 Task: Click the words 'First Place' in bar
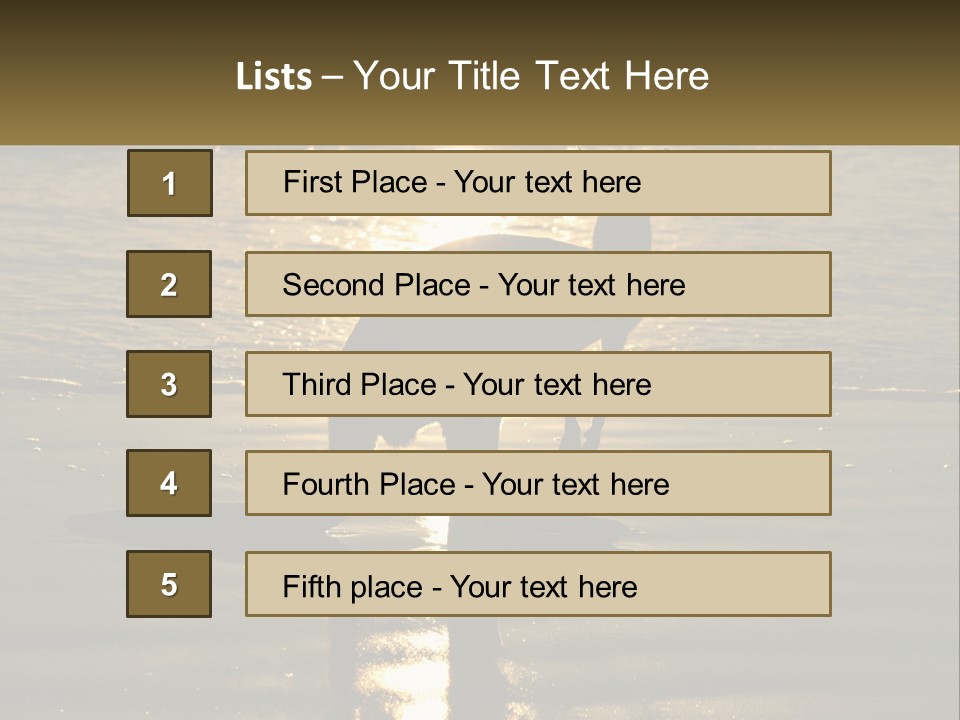pyautogui.click(x=355, y=182)
